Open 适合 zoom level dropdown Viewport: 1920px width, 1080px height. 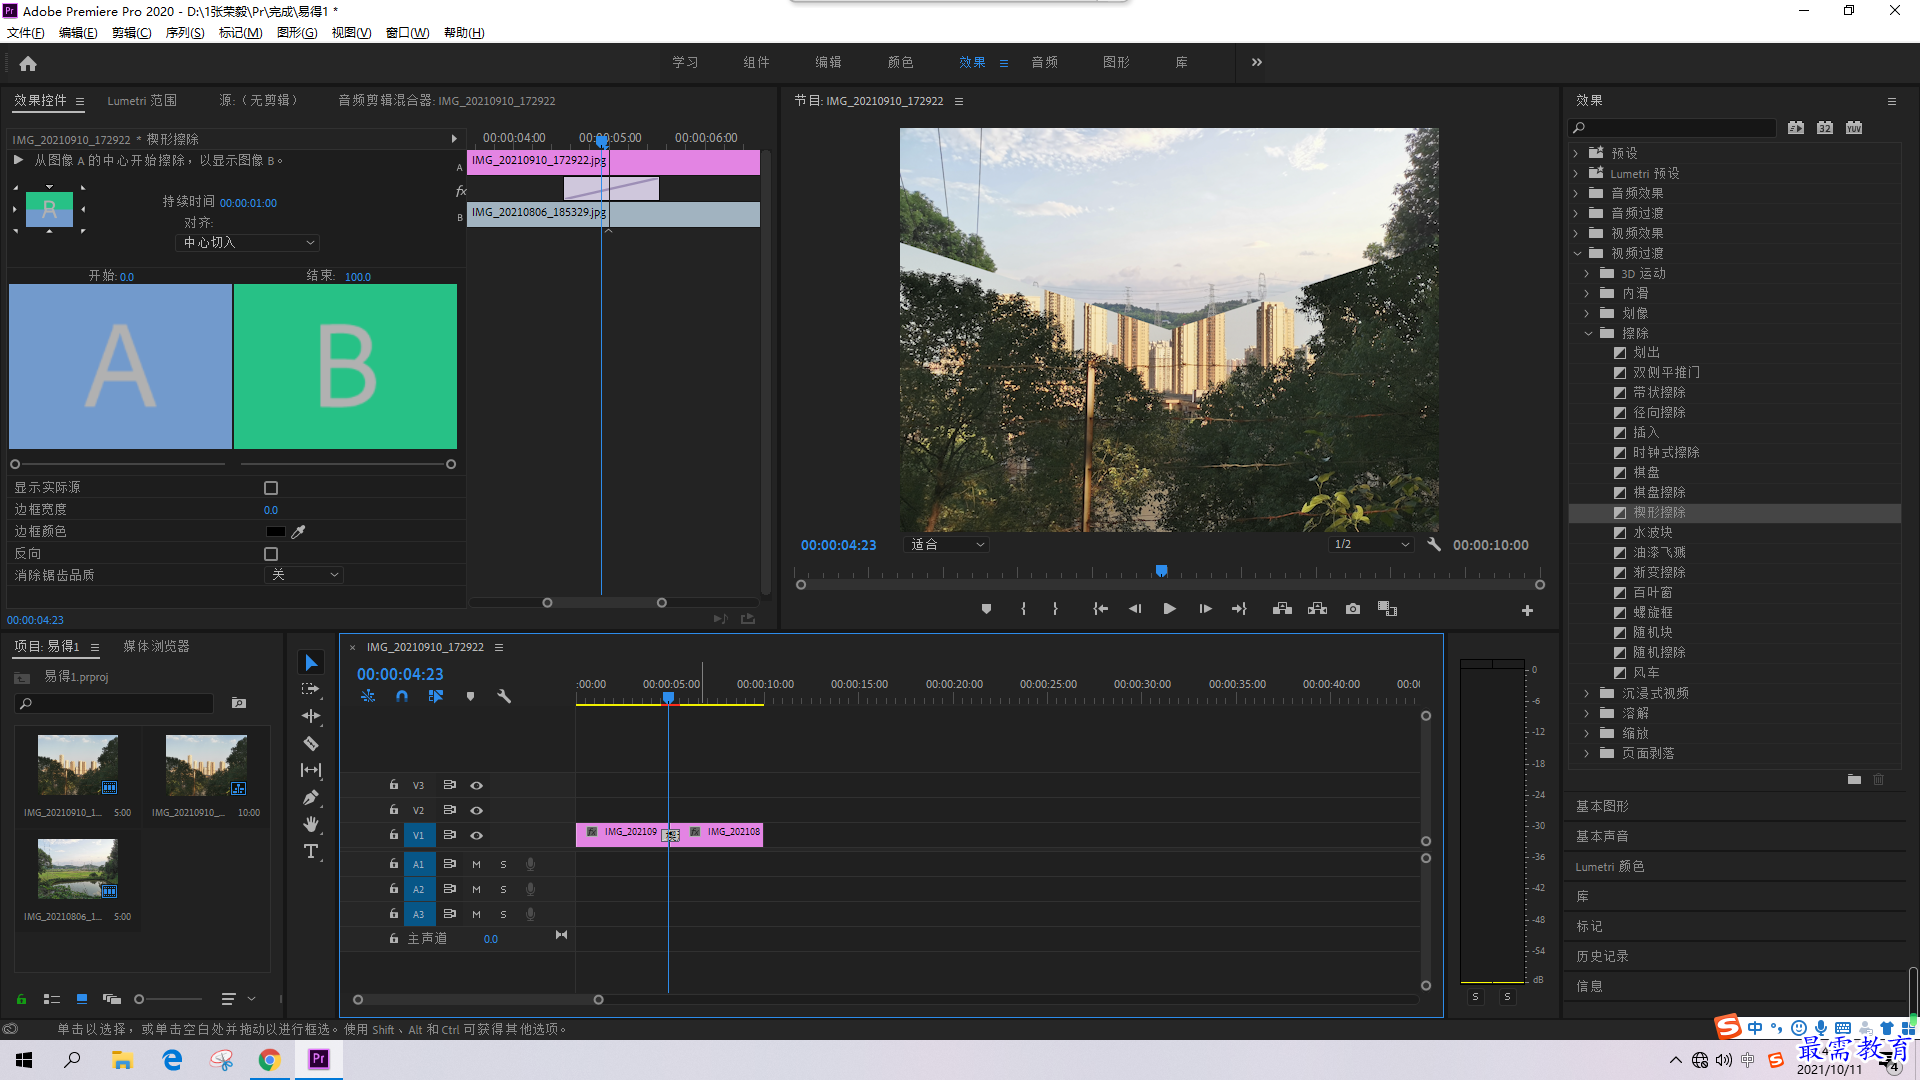(946, 545)
